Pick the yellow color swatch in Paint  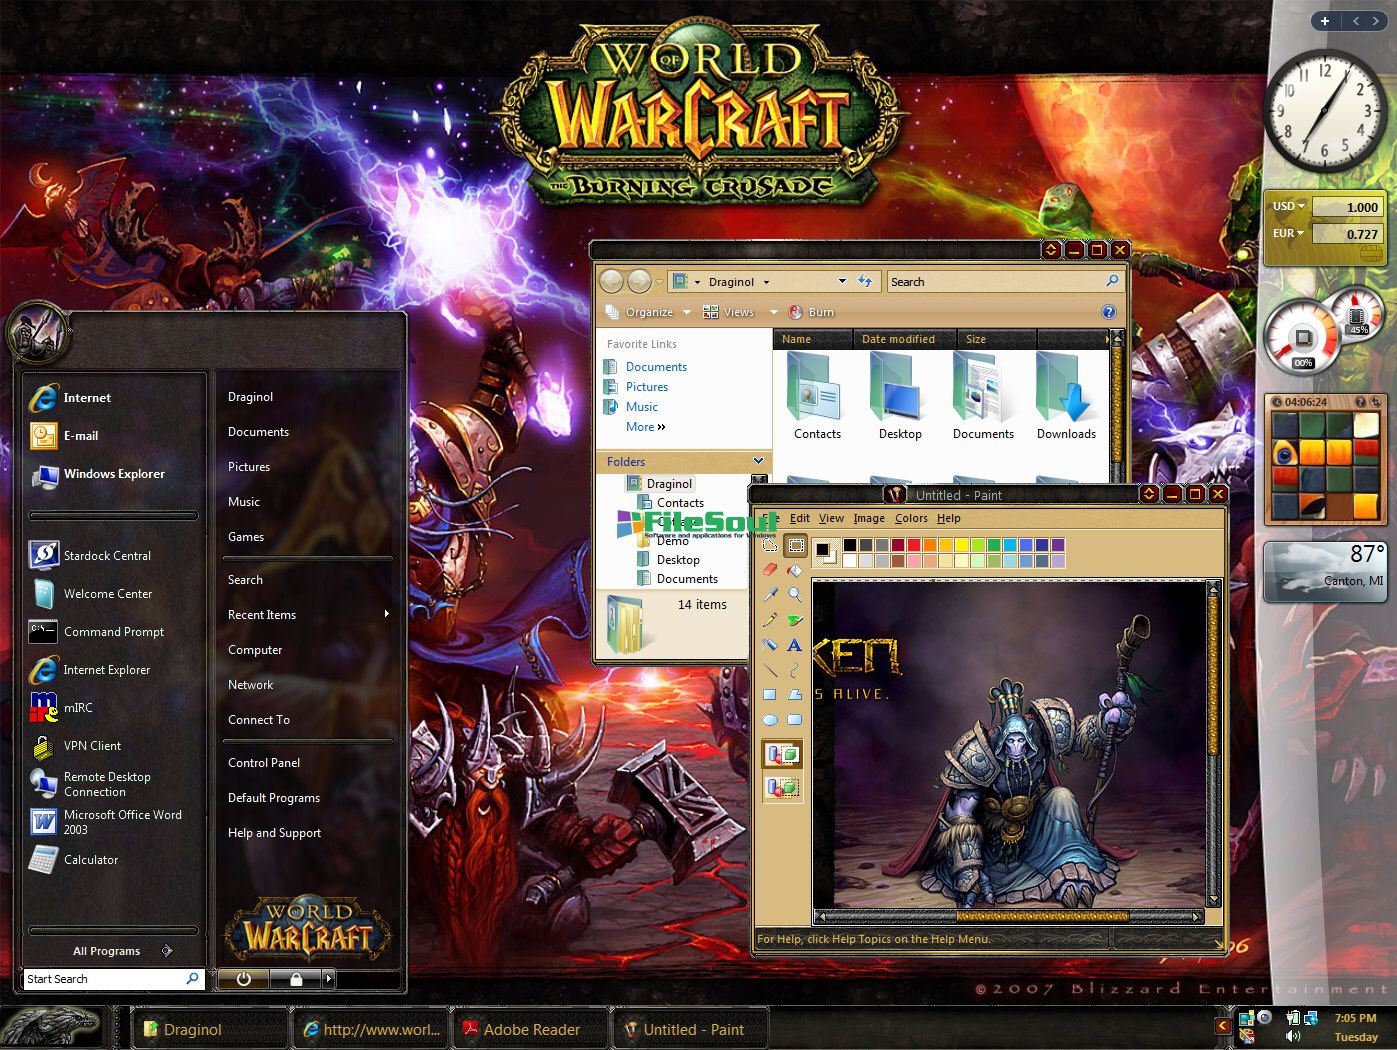(961, 545)
